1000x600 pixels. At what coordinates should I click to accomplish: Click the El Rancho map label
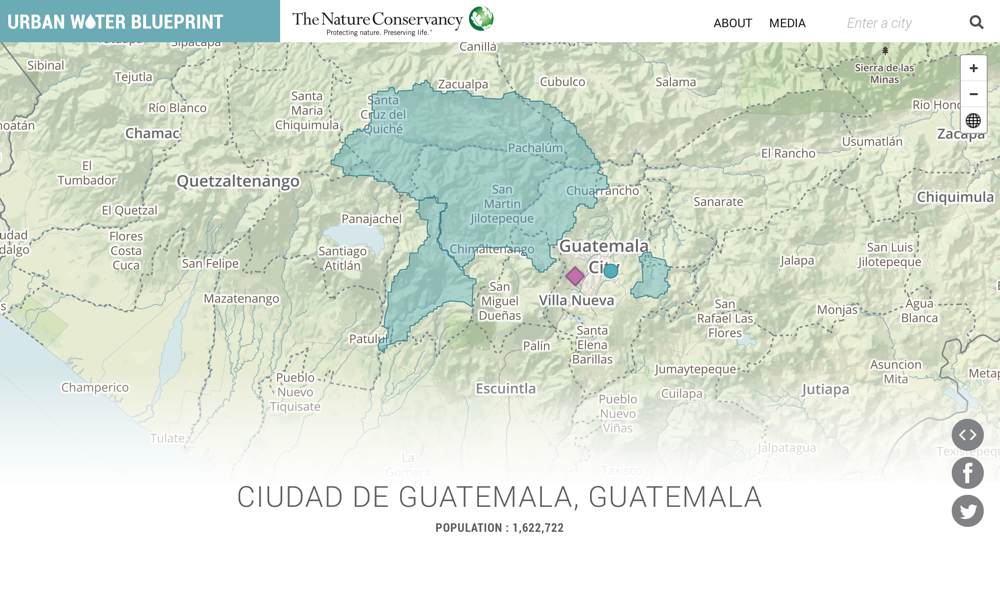[788, 154]
